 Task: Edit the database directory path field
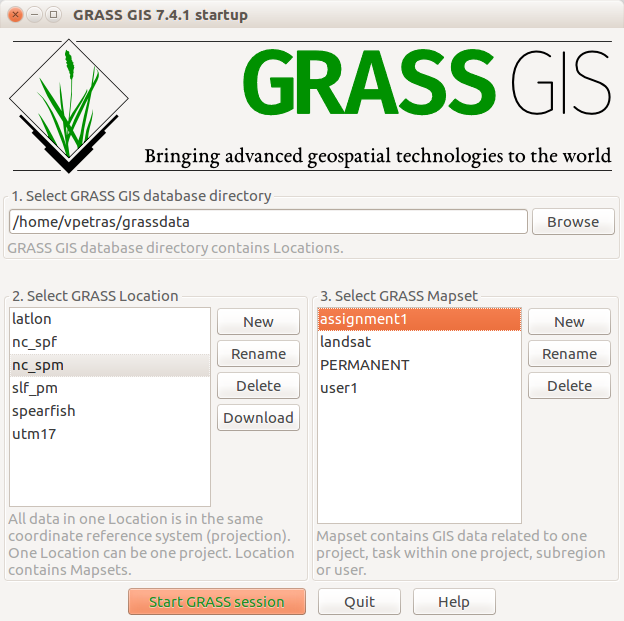coord(268,222)
